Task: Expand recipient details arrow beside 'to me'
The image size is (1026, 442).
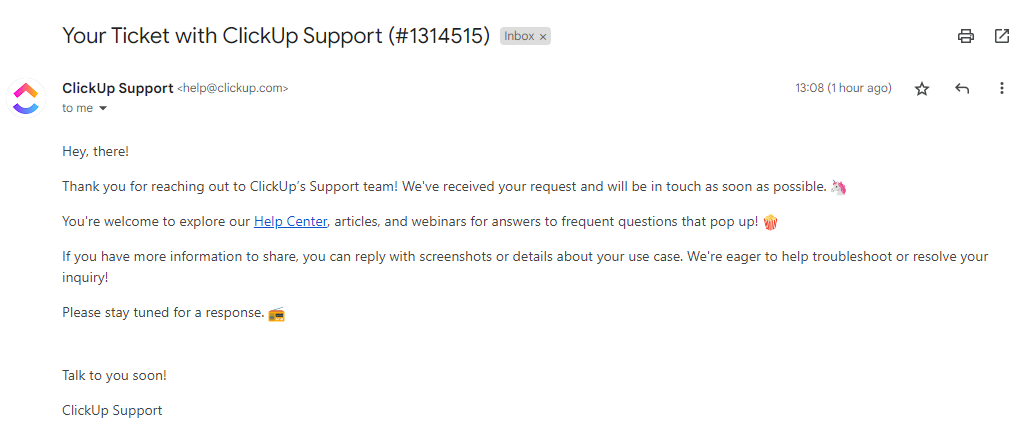Action: coord(102,109)
